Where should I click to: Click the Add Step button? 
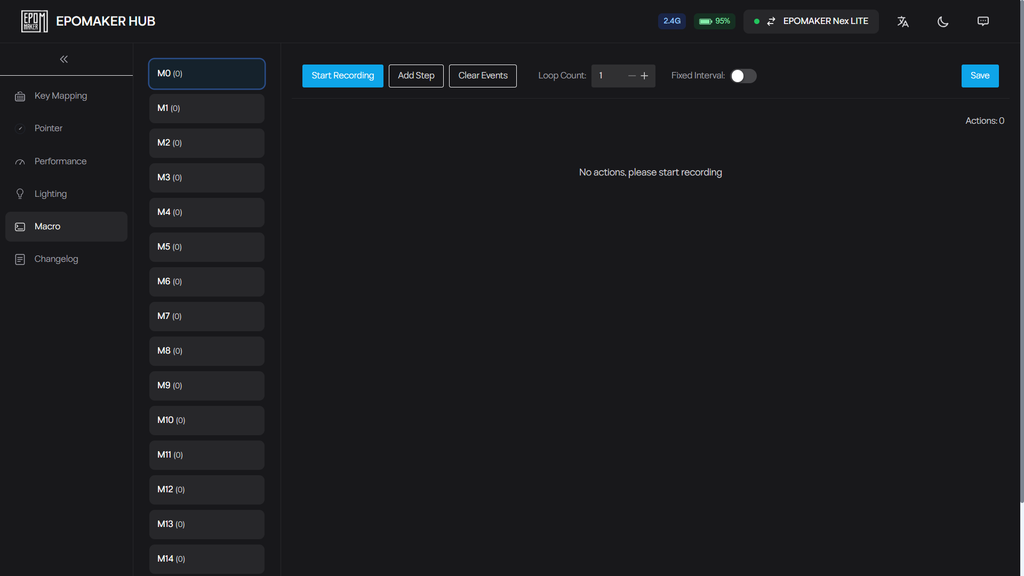pos(416,76)
